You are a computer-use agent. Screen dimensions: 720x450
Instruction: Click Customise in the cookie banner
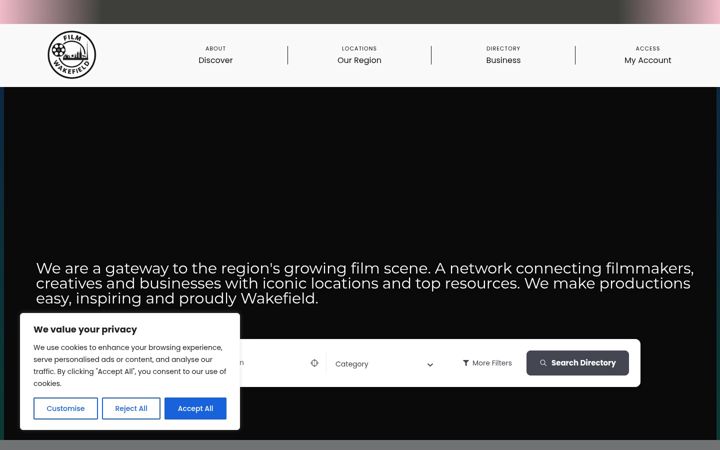66,408
